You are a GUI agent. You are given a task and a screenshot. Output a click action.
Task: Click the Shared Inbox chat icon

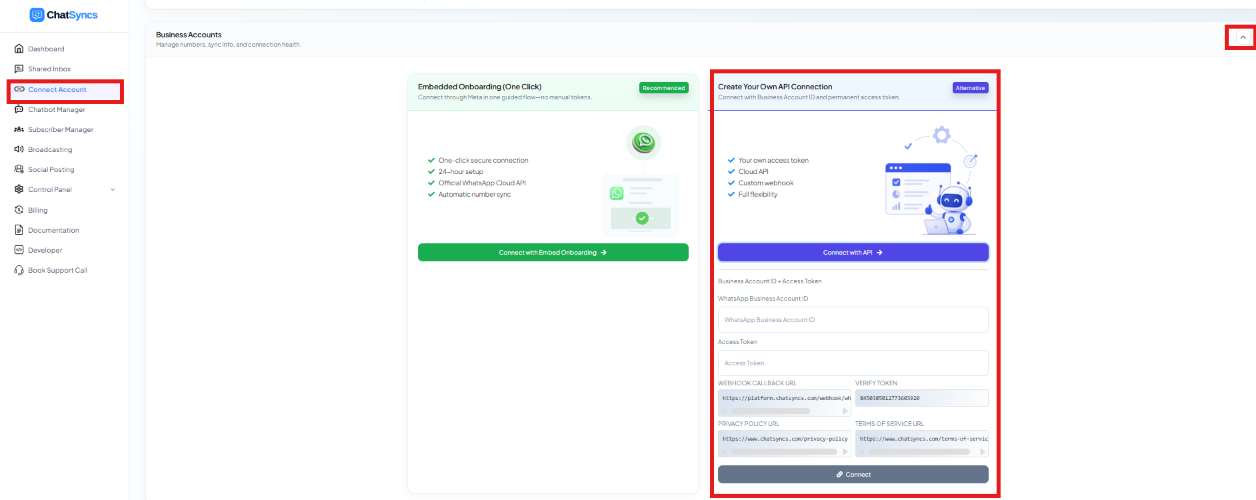(19, 69)
